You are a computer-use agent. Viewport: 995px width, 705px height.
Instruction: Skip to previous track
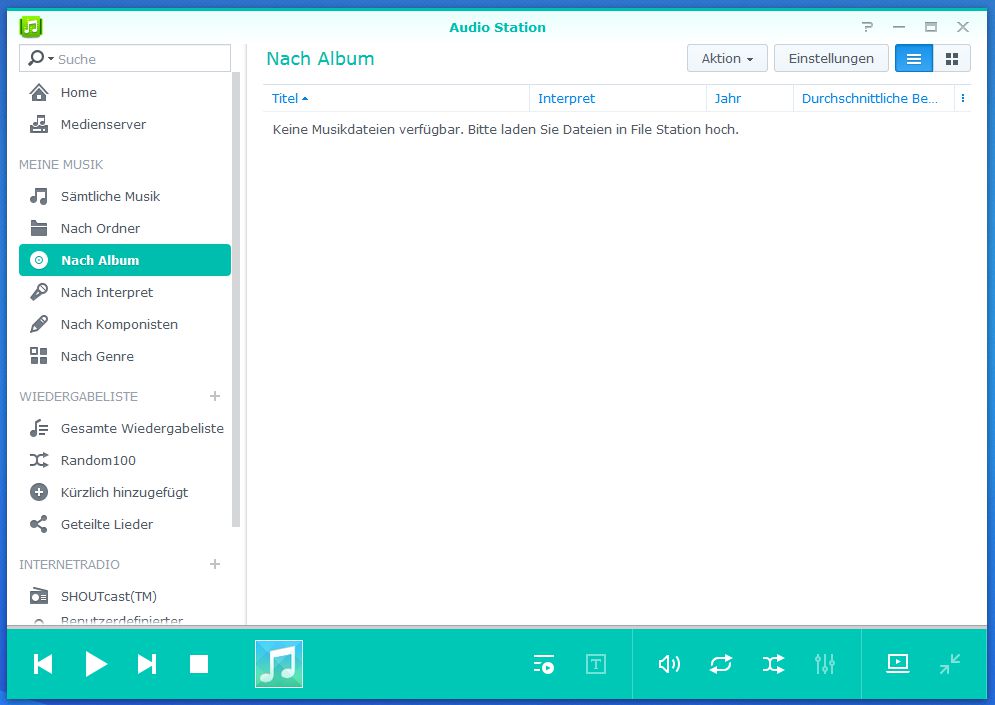tap(43, 664)
